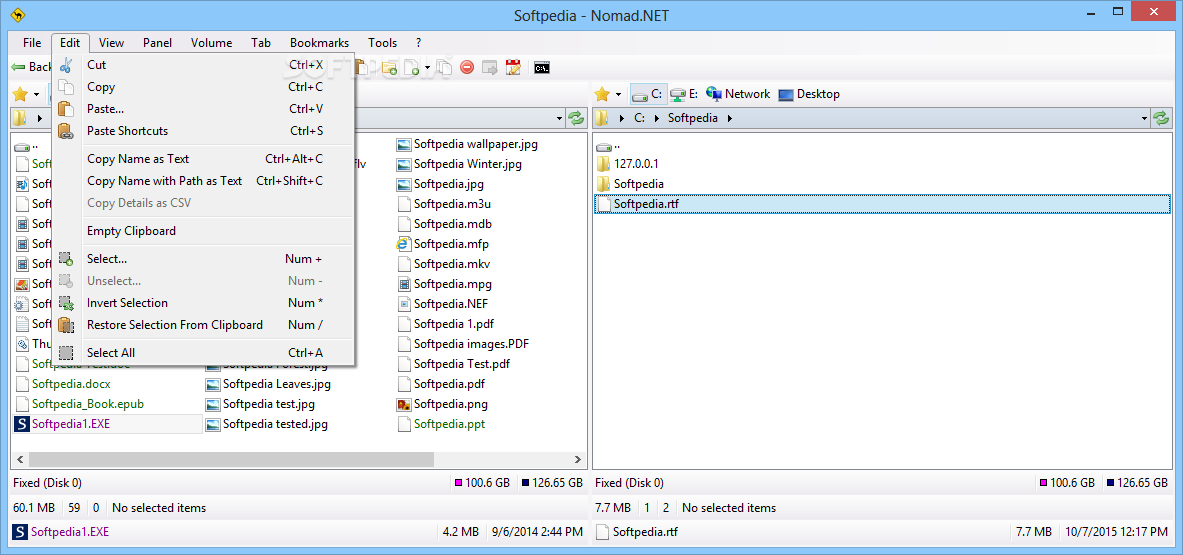The height and width of the screenshot is (555, 1183).
Task: Open the command prompt toolbar icon
Action: [x=541, y=68]
